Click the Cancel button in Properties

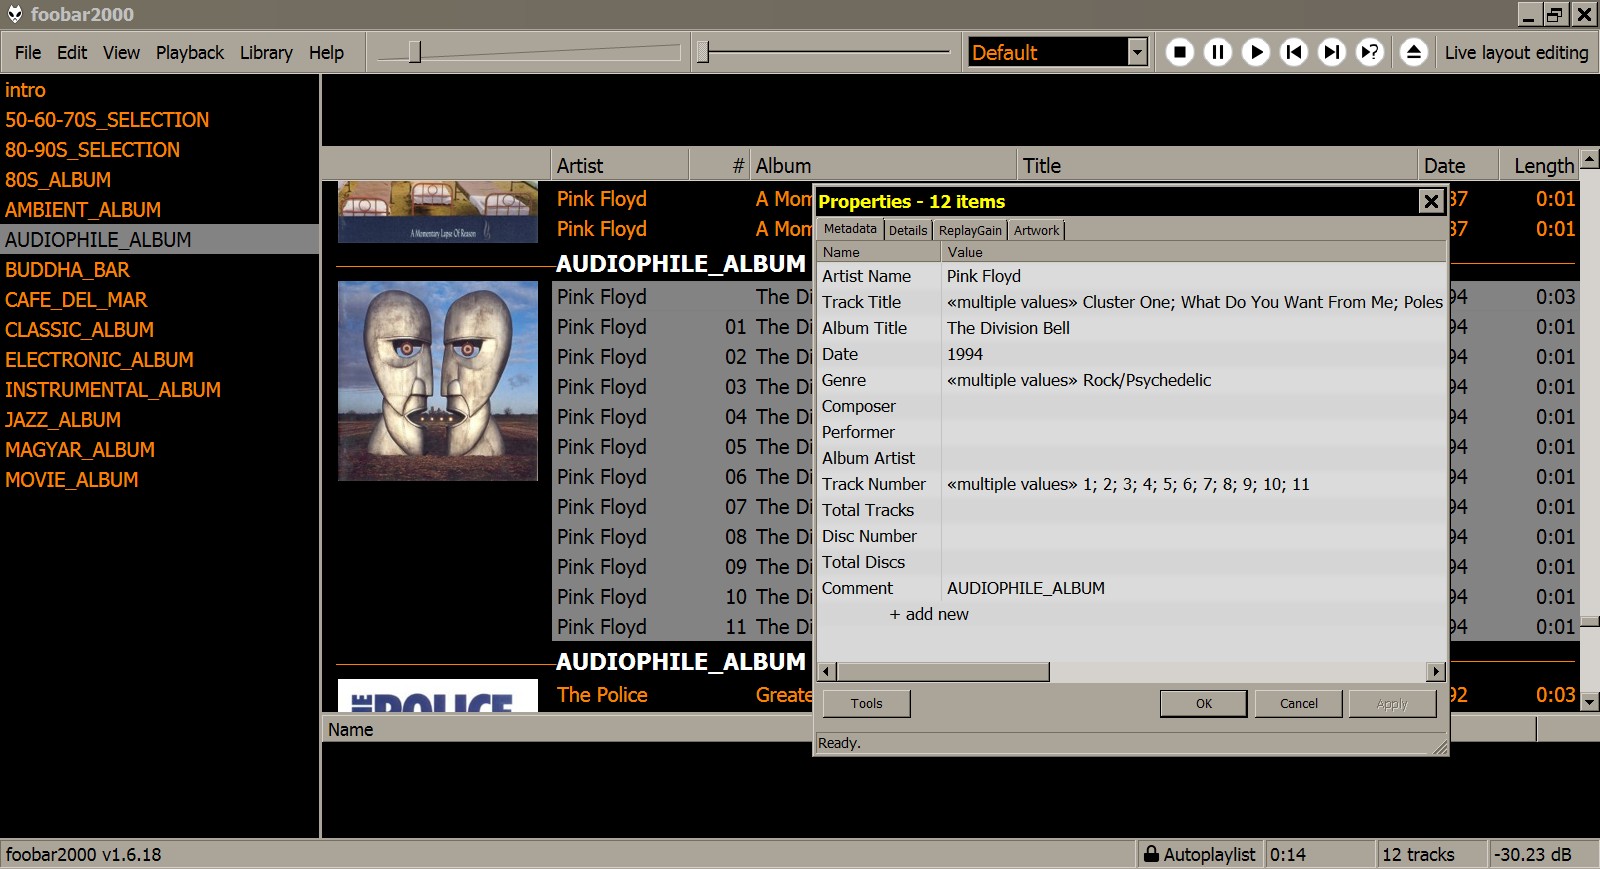(1299, 704)
